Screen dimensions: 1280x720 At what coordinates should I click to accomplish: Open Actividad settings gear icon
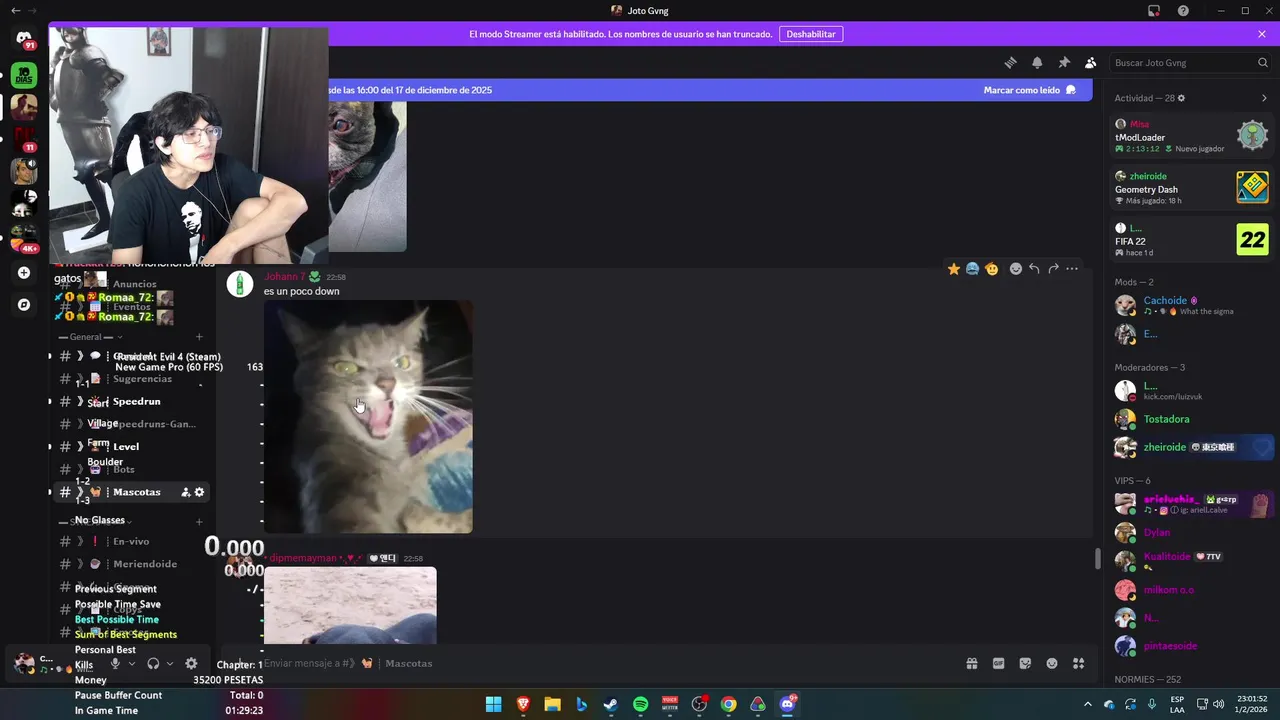click(x=1181, y=98)
